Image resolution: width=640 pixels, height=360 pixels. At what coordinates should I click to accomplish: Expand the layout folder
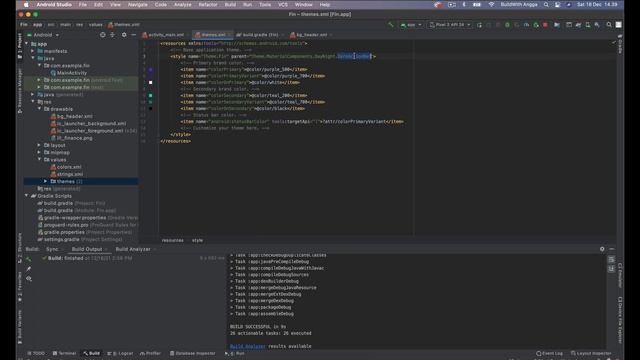pos(40,145)
